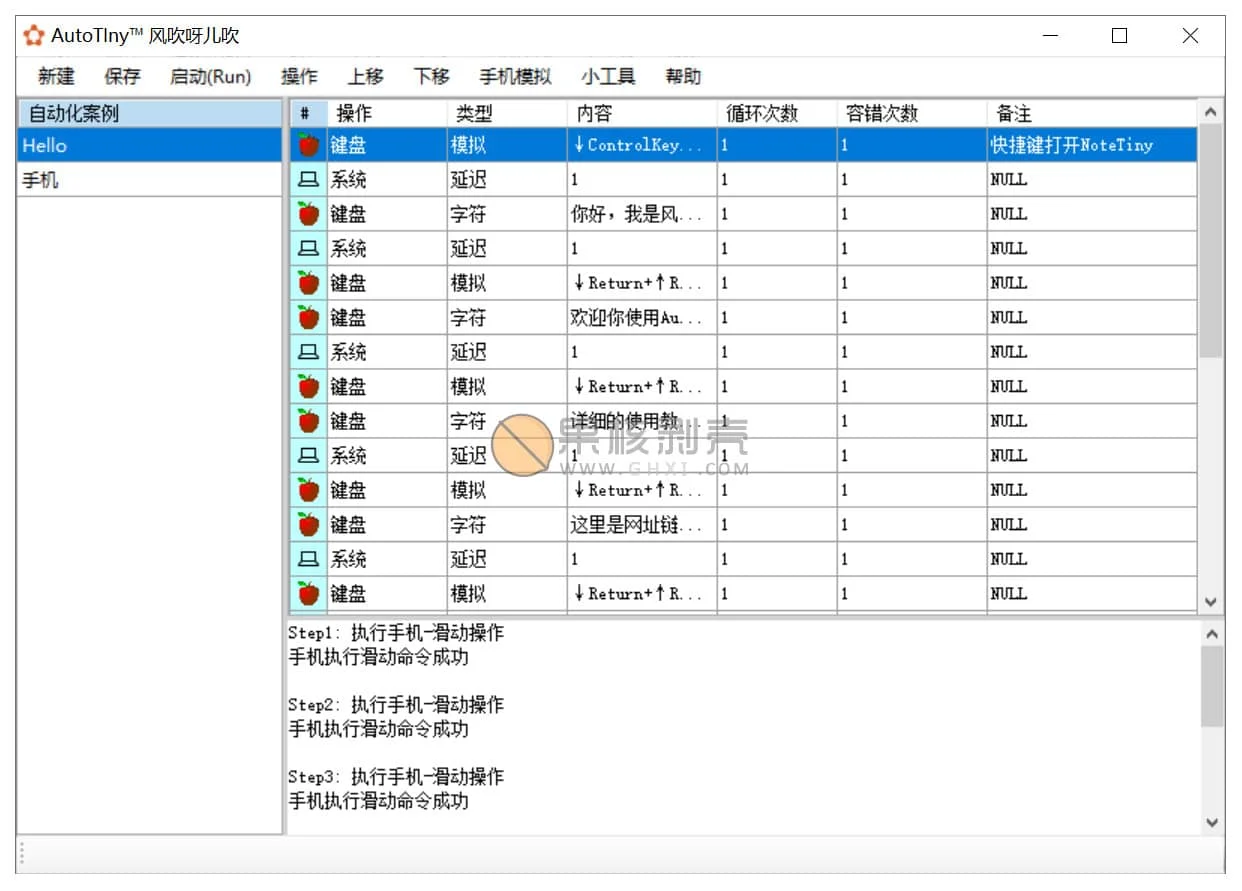Open the 帮助 menu
The width and height of the screenshot is (1242, 891).
tap(683, 76)
